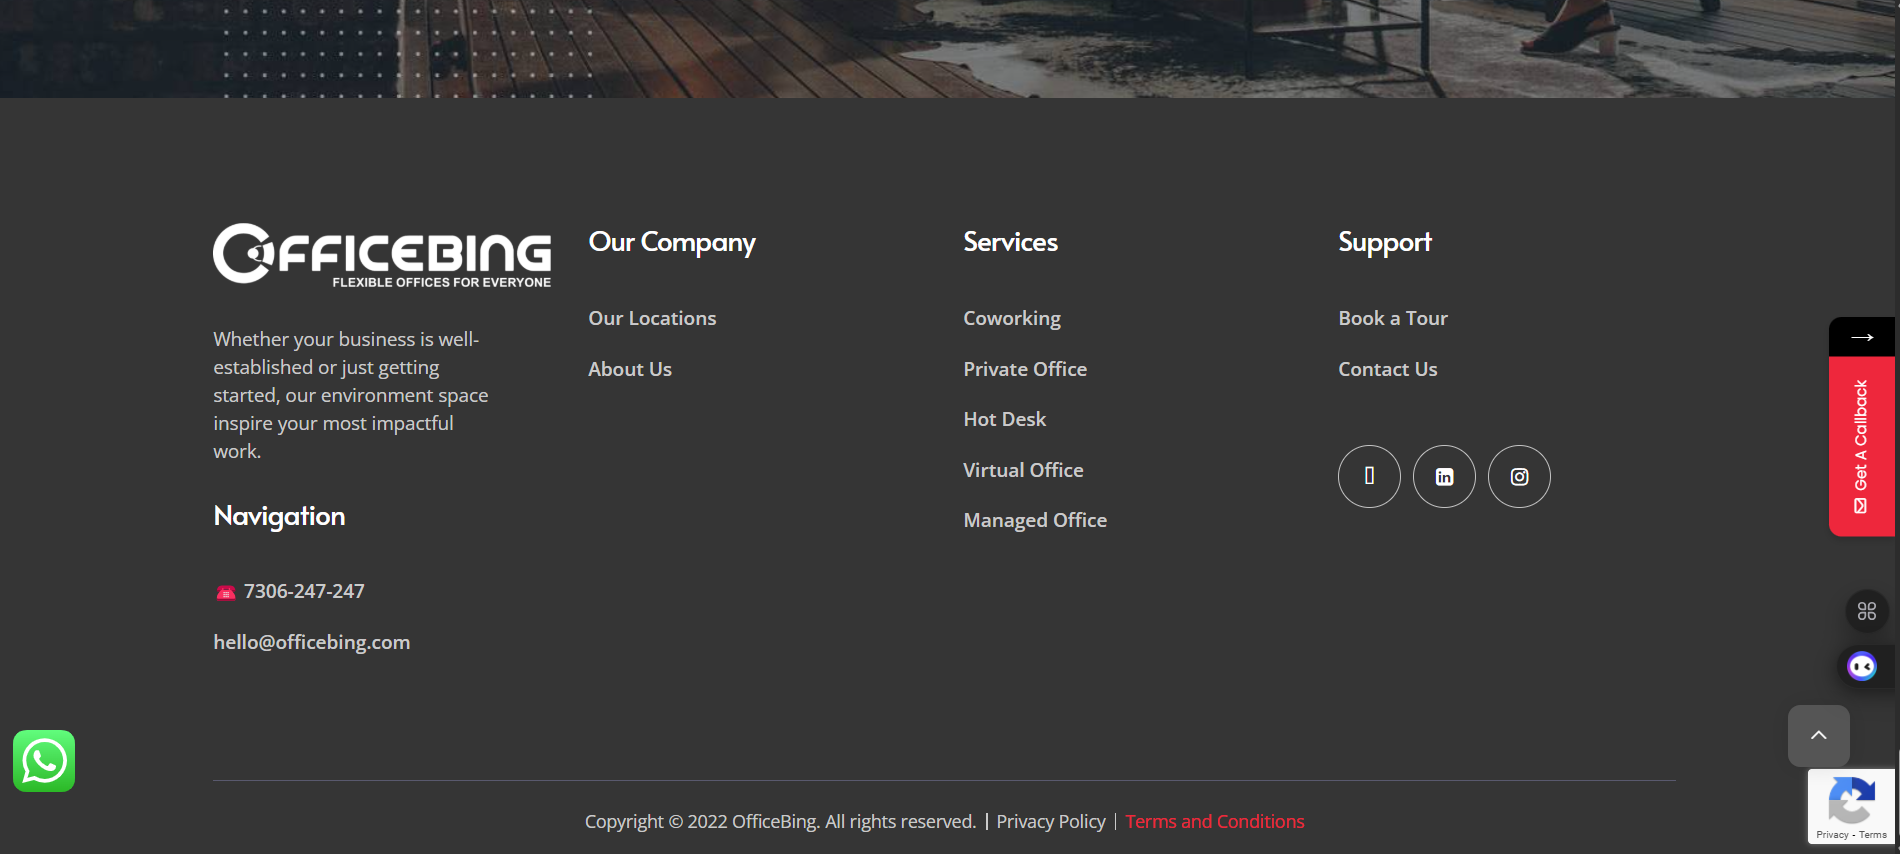This screenshot has height=854, width=1900.
Task: Open the Get A Callback tab
Action: point(1861,446)
